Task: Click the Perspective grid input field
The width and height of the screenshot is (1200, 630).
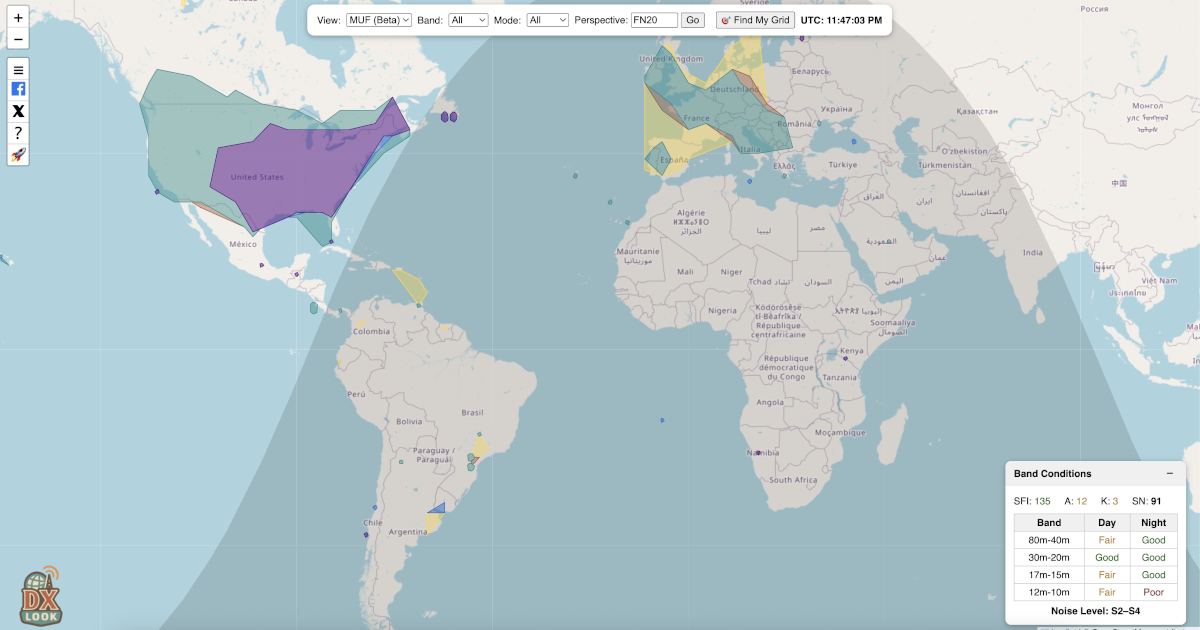Action: pyautogui.click(x=654, y=20)
